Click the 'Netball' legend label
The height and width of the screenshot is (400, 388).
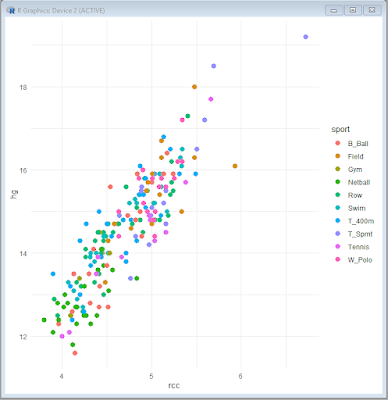tap(359, 182)
